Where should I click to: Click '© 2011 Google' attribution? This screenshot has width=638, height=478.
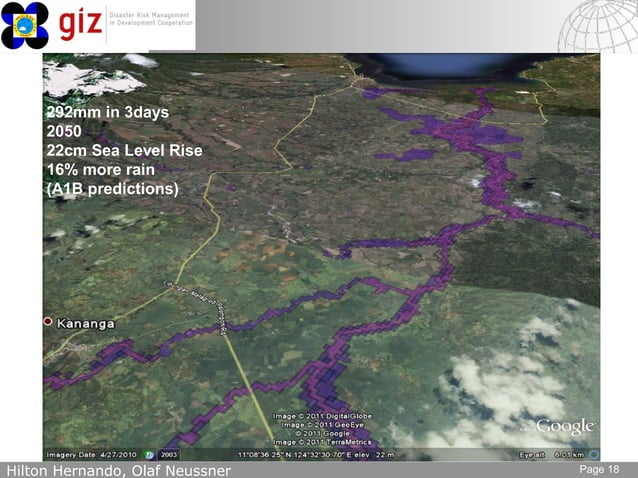322,433
